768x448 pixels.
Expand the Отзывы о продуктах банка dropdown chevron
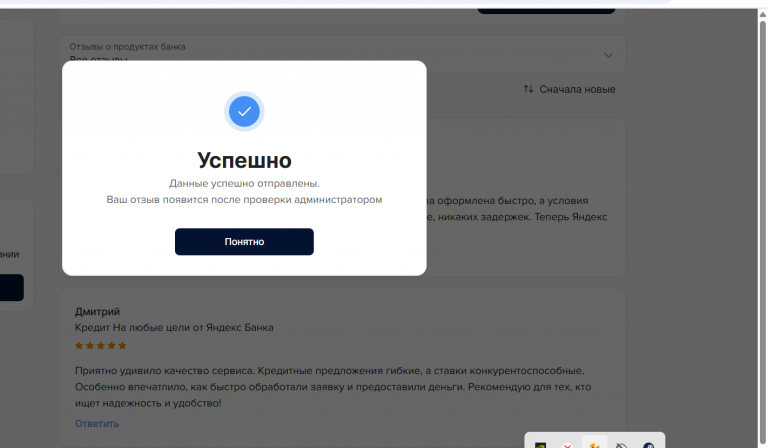[x=608, y=55]
